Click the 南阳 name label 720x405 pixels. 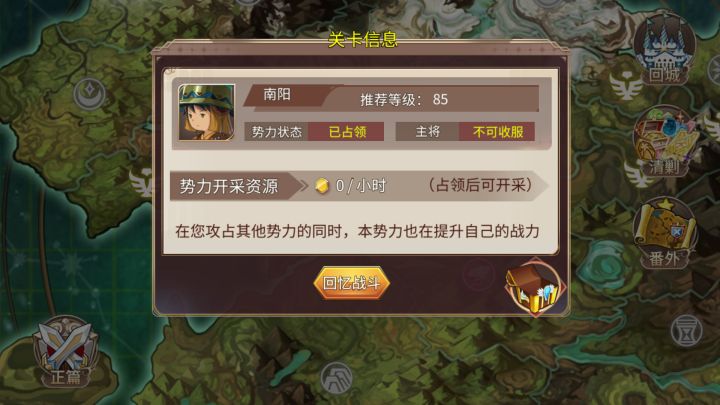[x=277, y=95]
